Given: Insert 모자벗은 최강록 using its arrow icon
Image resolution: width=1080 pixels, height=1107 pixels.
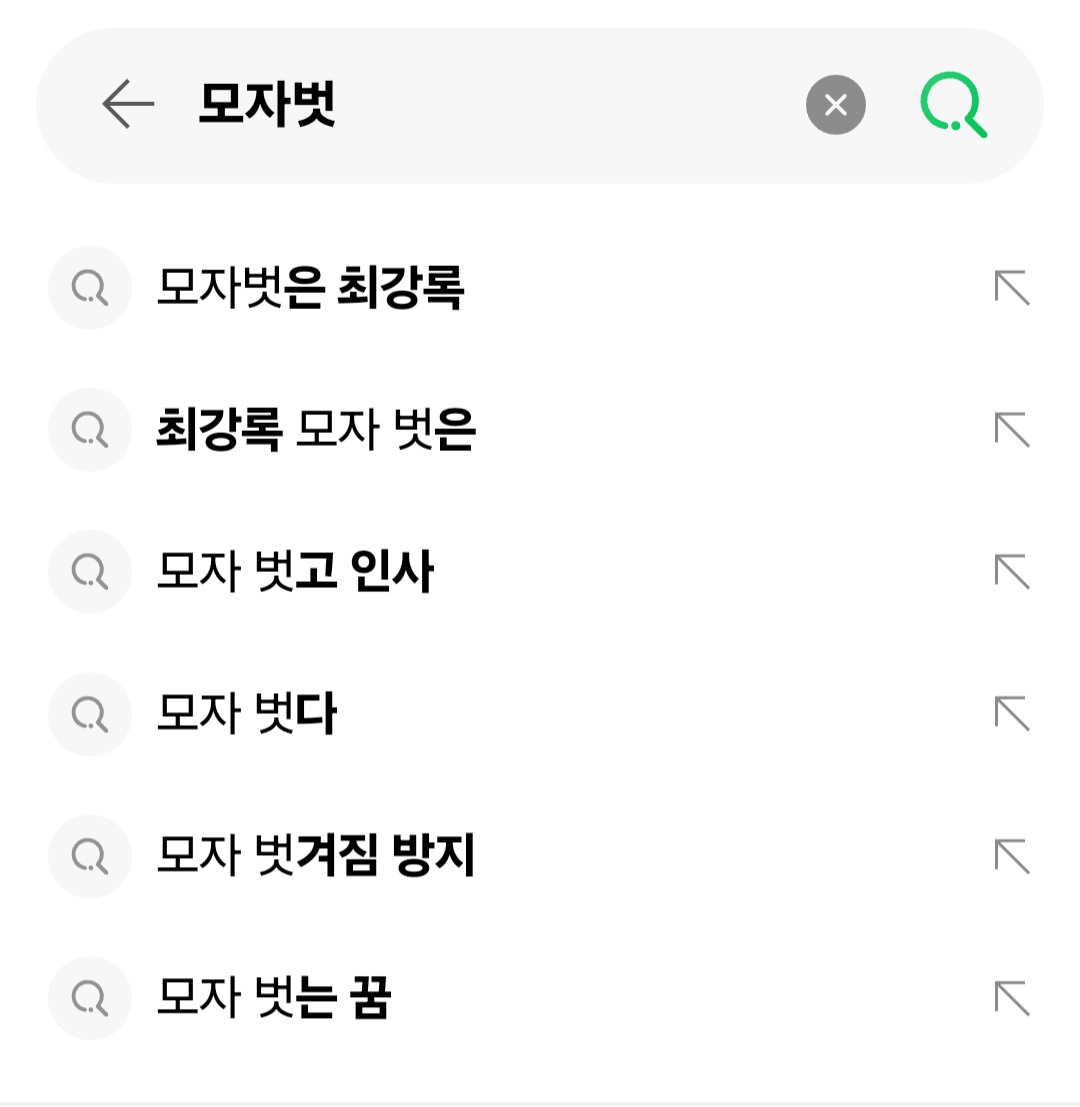Looking at the screenshot, I should 1012,288.
